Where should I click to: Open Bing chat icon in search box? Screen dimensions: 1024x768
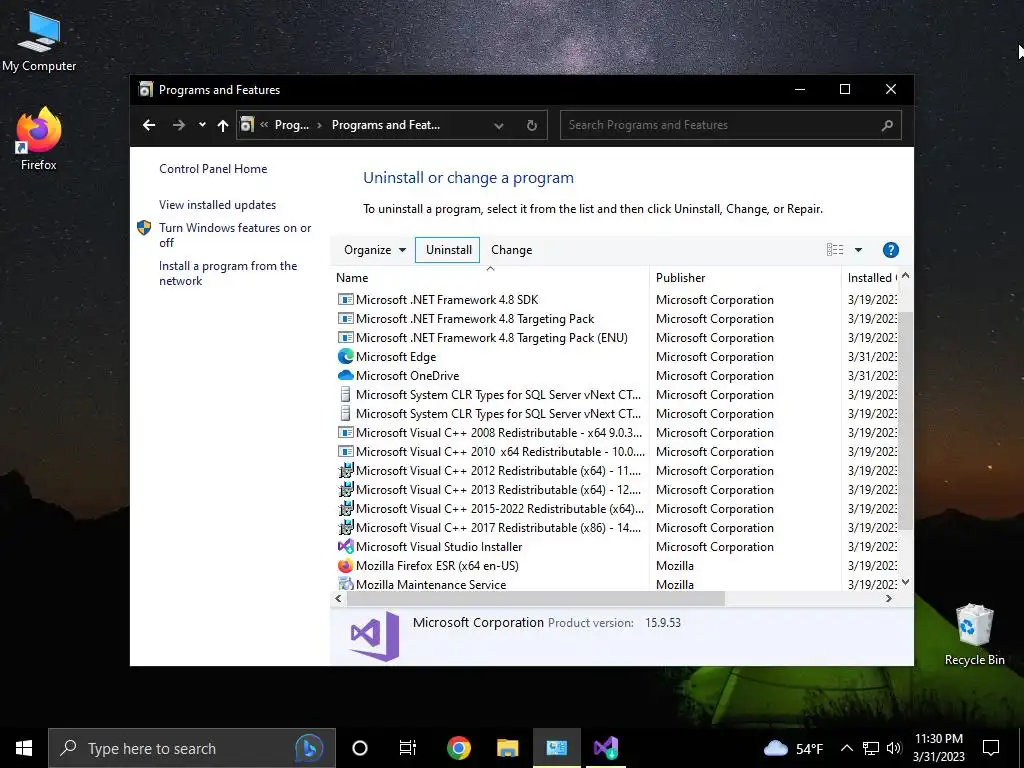tap(309, 748)
